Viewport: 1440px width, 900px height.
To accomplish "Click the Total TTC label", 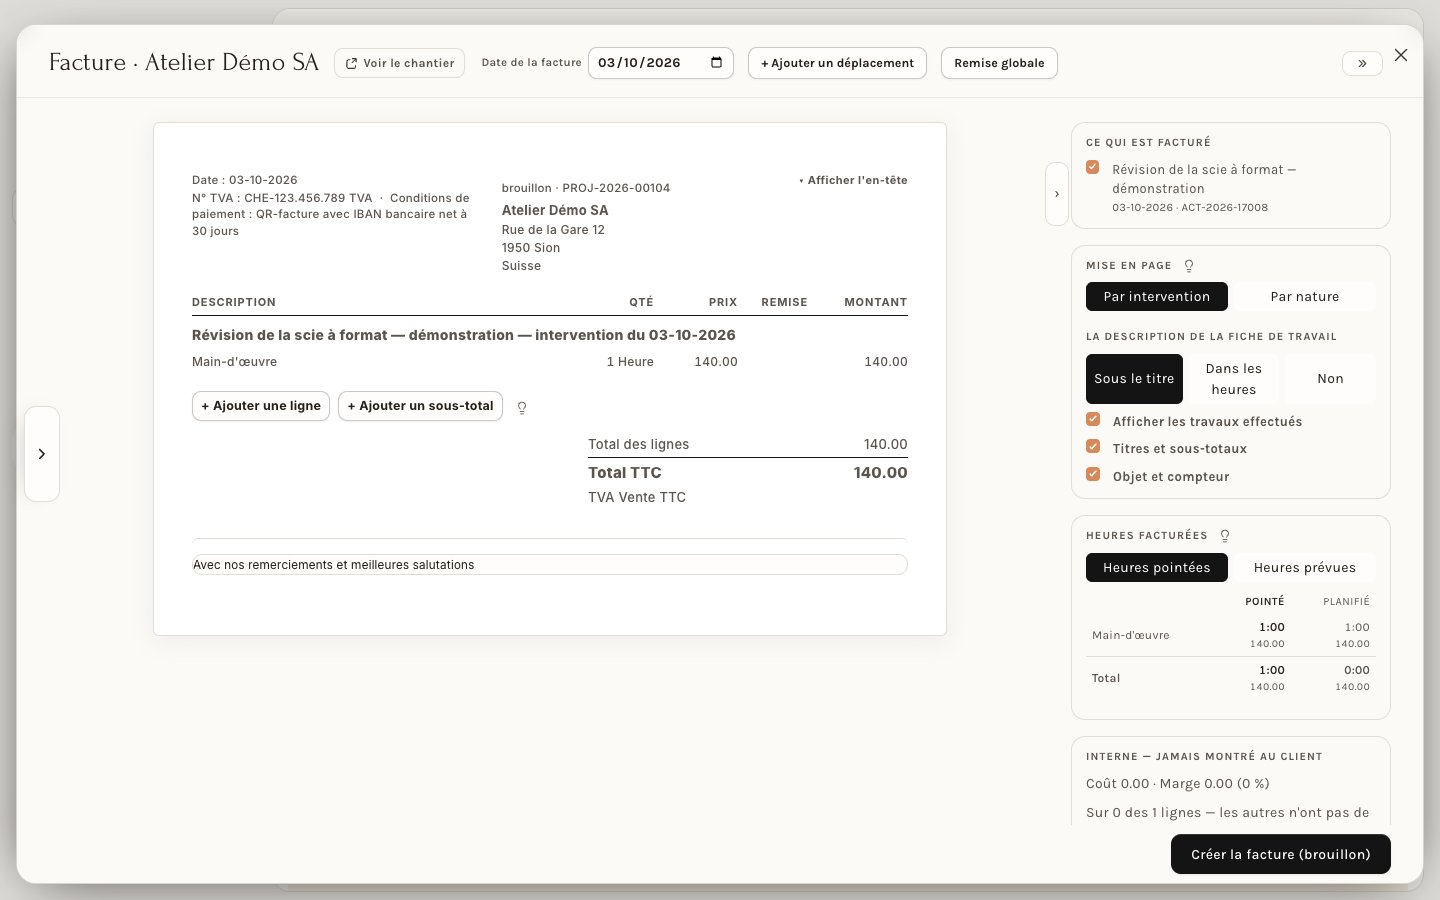I will click(x=625, y=473).
